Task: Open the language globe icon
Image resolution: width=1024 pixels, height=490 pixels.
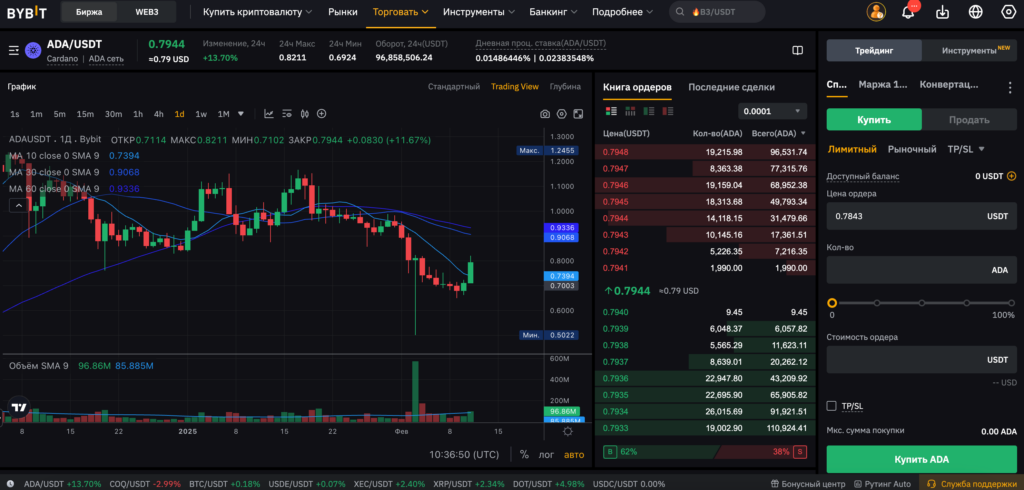Action: (976, 12)
